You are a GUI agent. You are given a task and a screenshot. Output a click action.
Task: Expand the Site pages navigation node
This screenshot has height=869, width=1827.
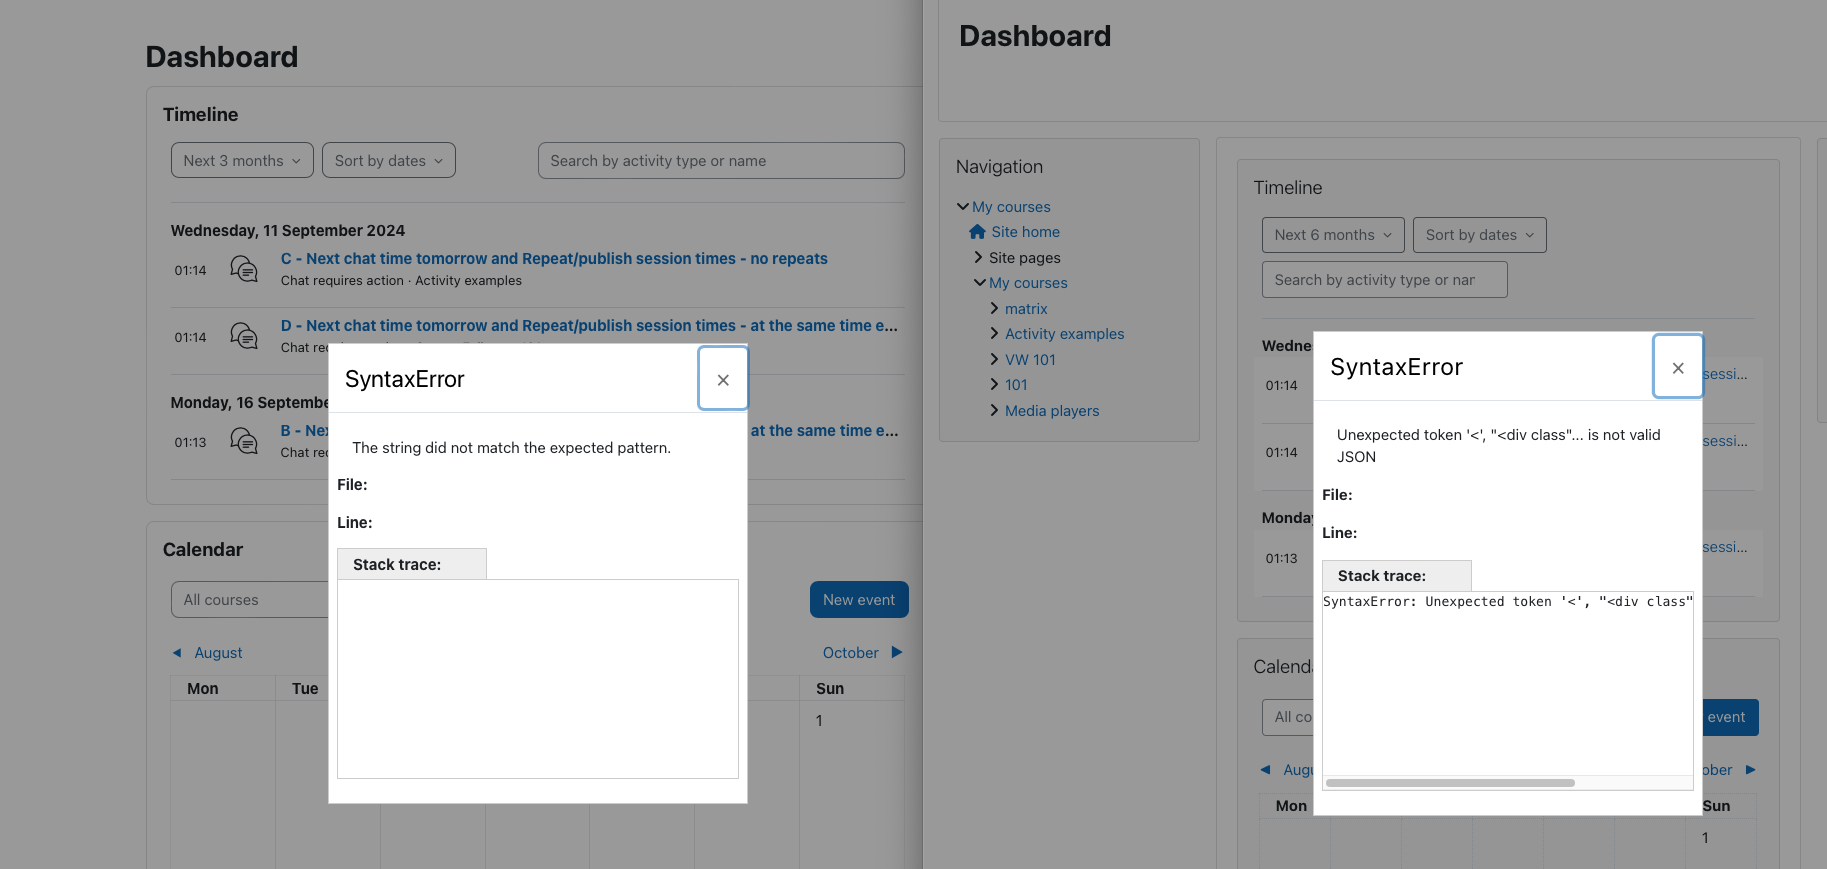(978, 257)
